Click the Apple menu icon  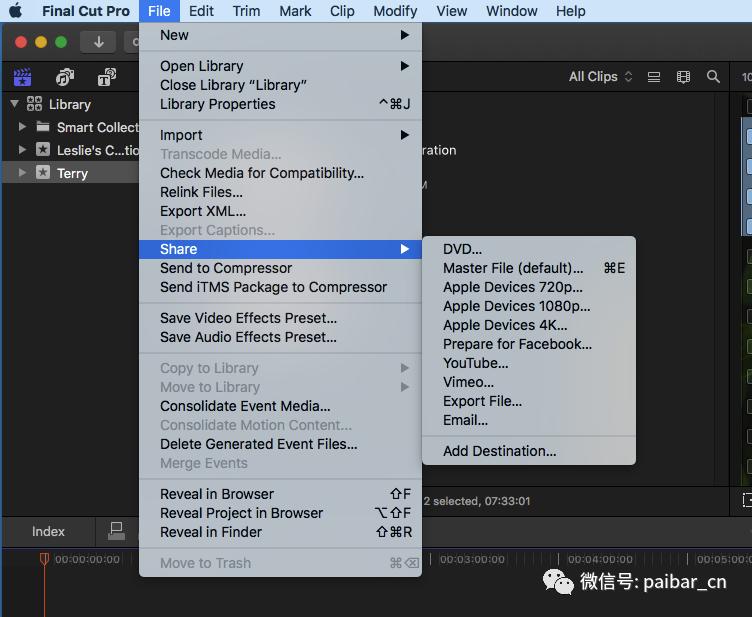pos(16,11)
